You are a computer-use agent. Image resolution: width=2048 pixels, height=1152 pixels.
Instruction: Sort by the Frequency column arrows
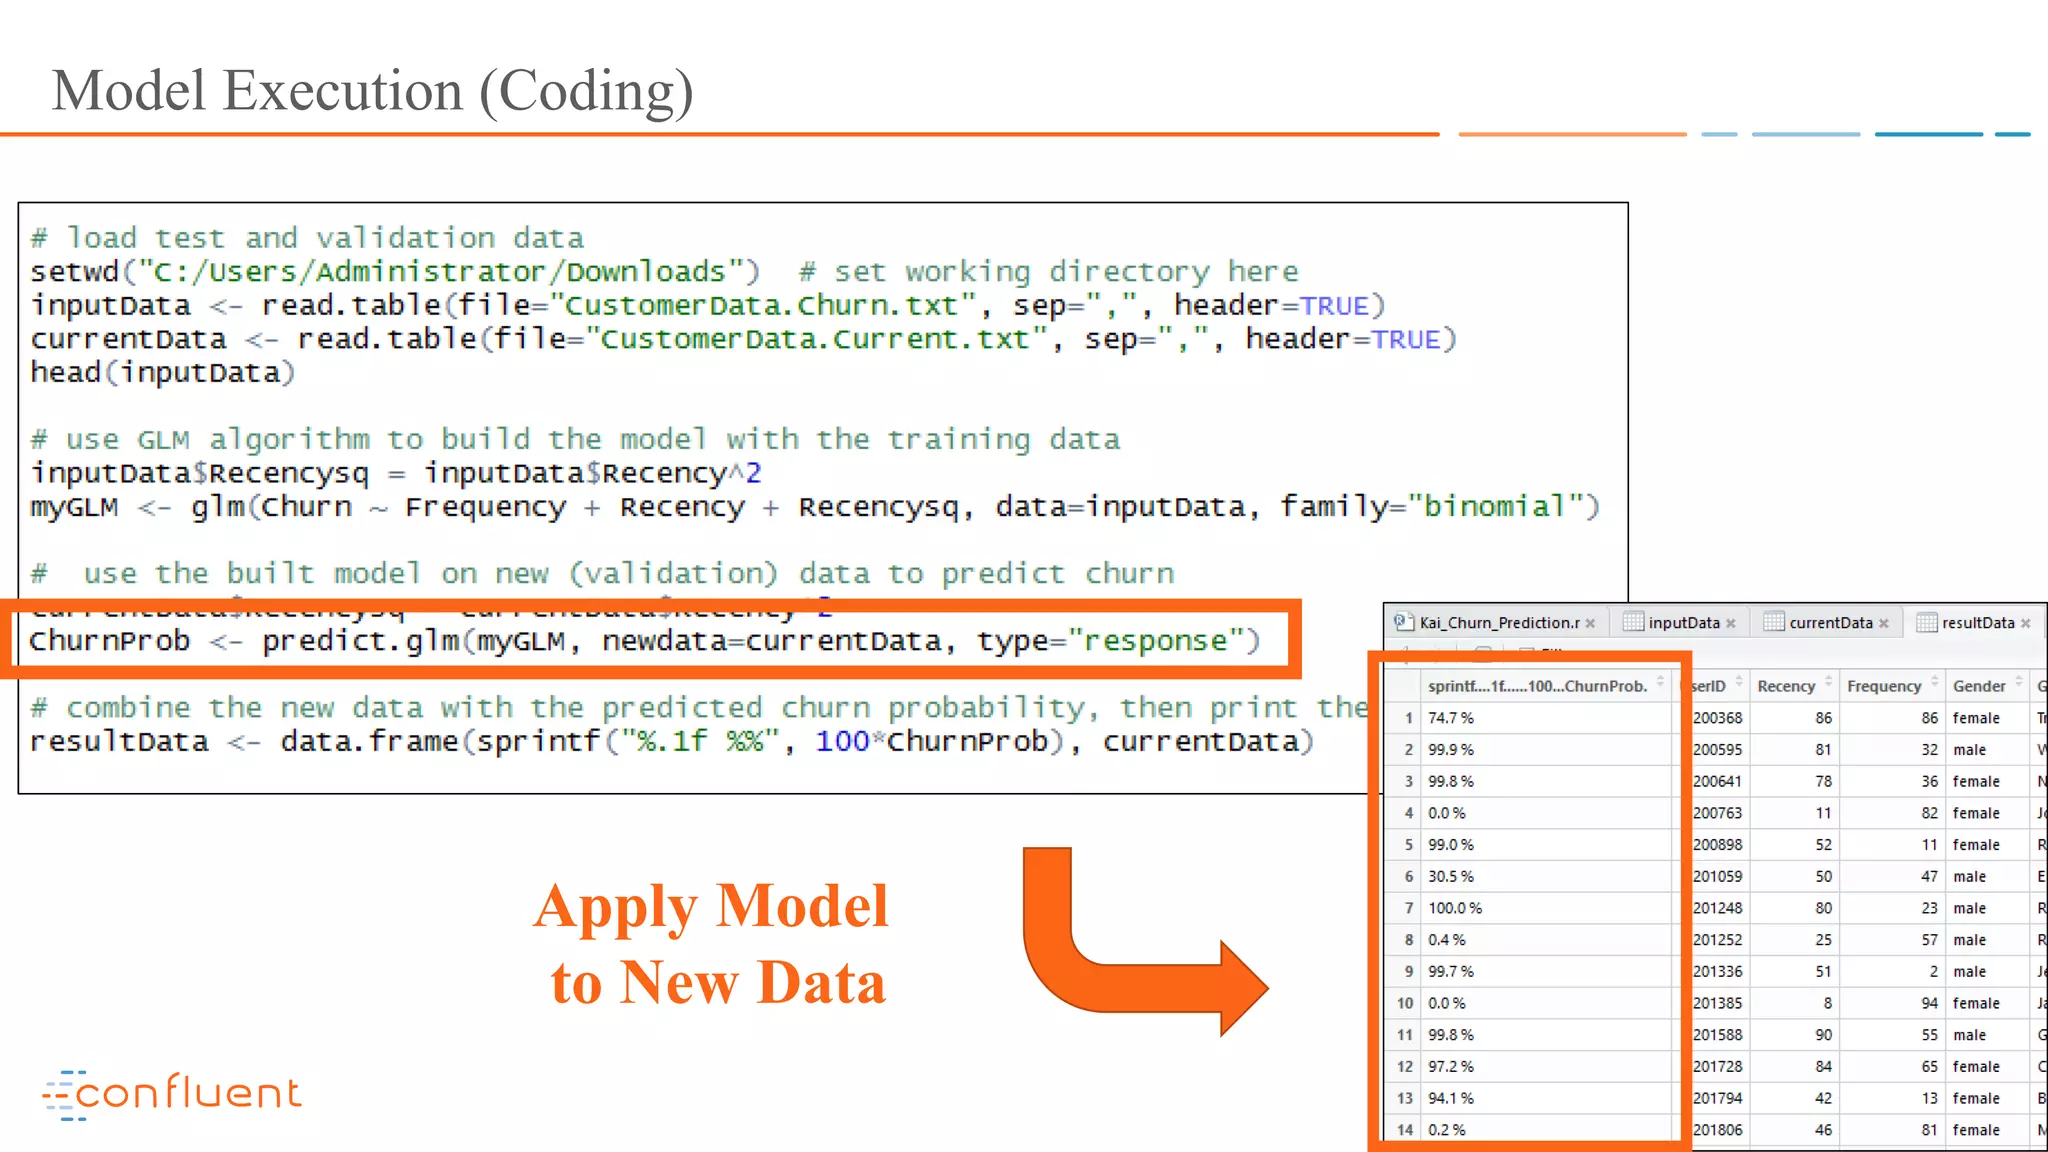click(1935, 682)
